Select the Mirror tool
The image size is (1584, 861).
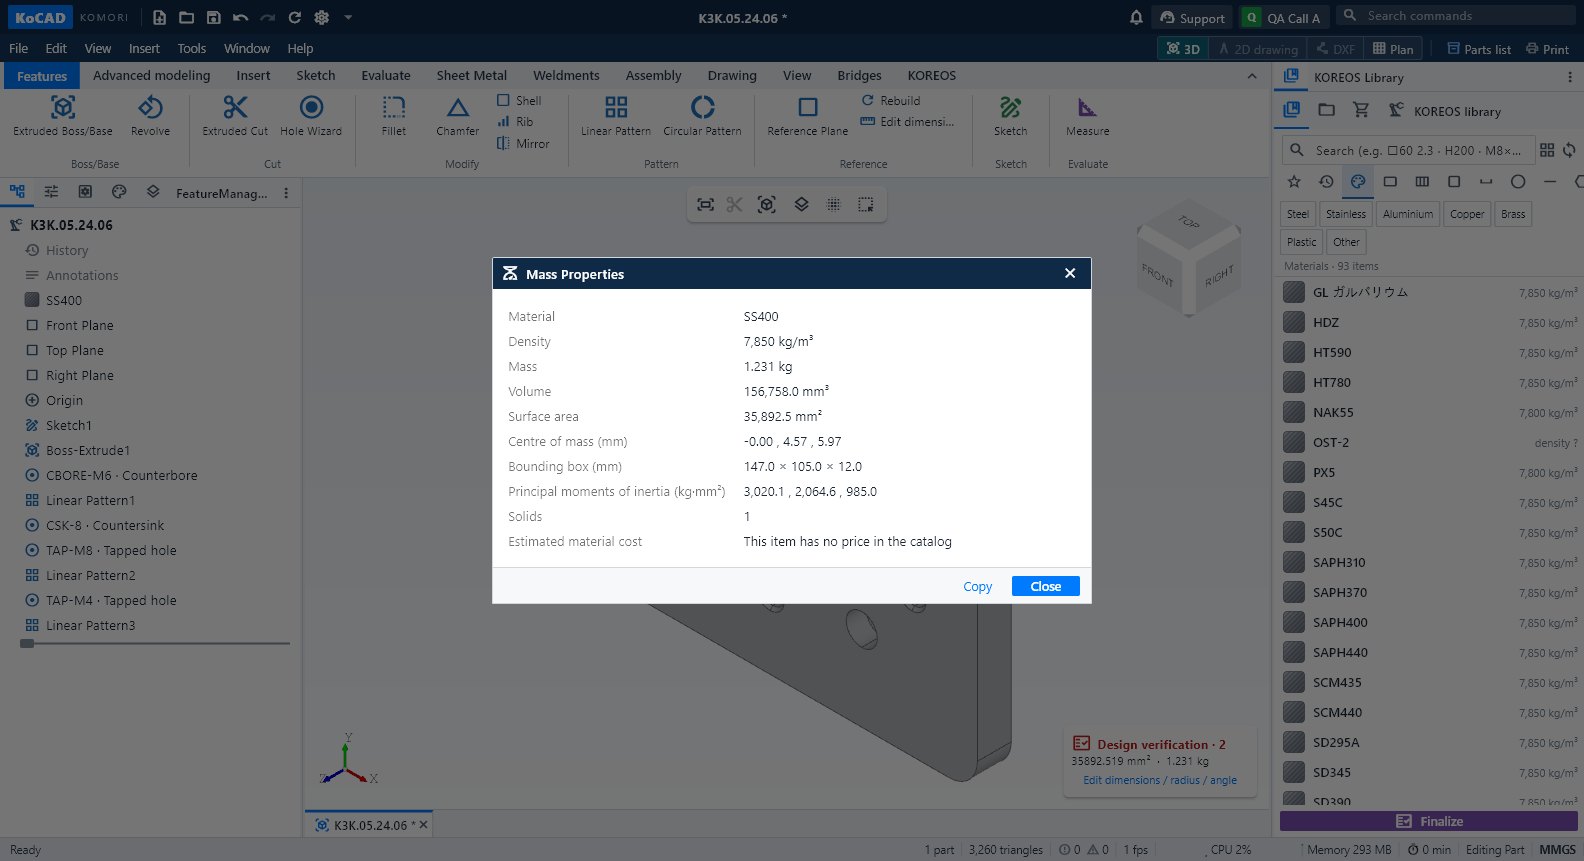click(x=523, y=144)
